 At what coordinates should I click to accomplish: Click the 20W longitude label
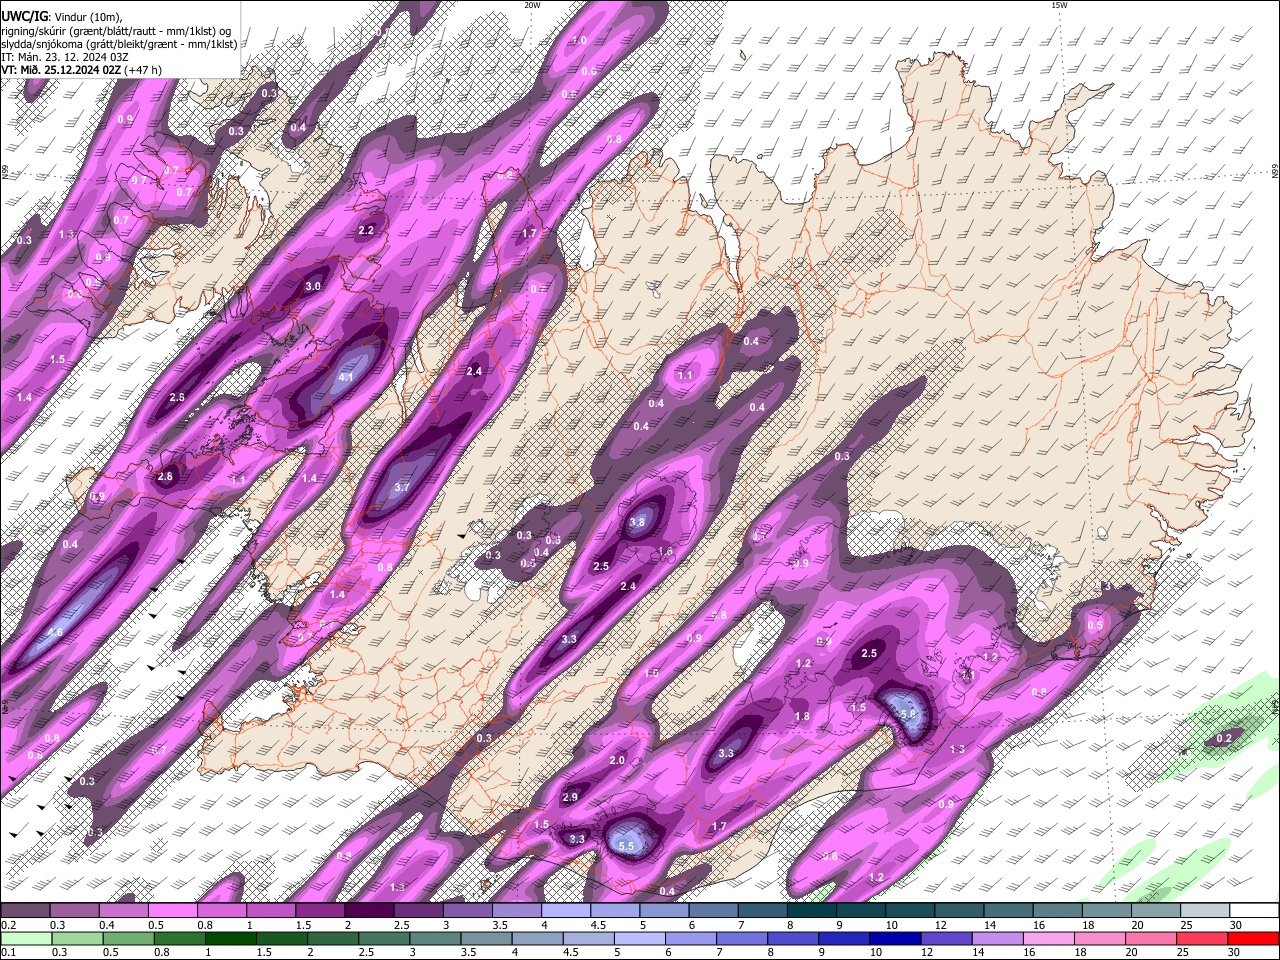pyautogui.click(x=532, y=5)
